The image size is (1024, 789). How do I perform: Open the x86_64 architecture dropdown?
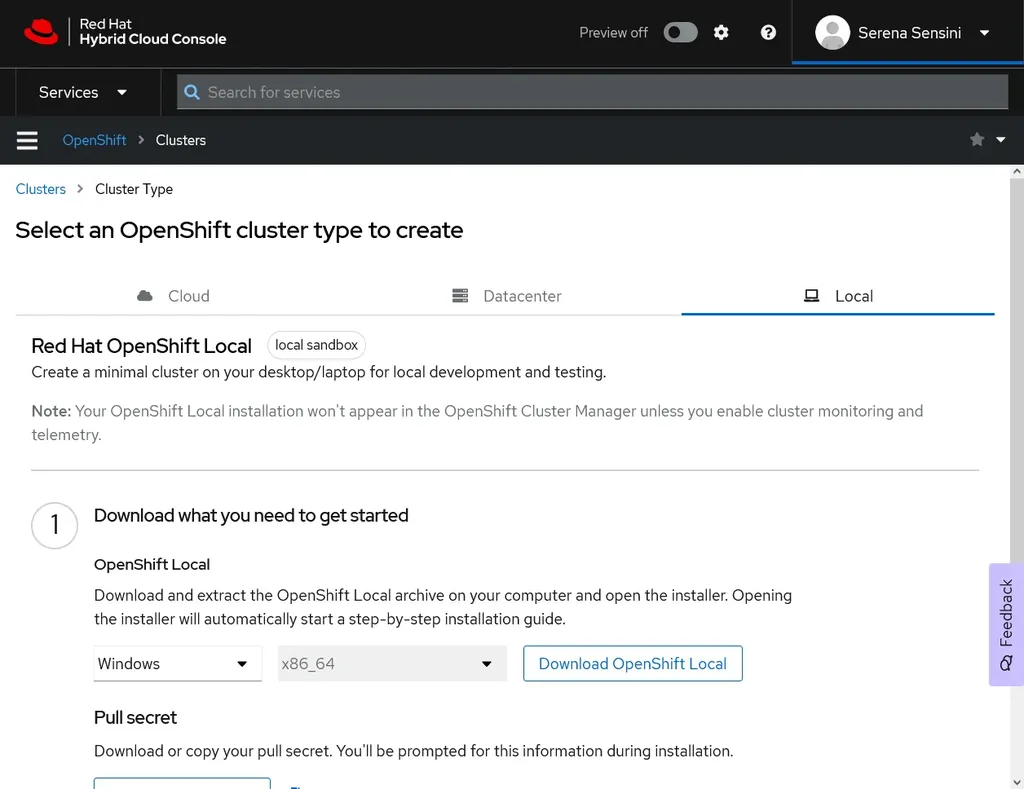(392, 664)
